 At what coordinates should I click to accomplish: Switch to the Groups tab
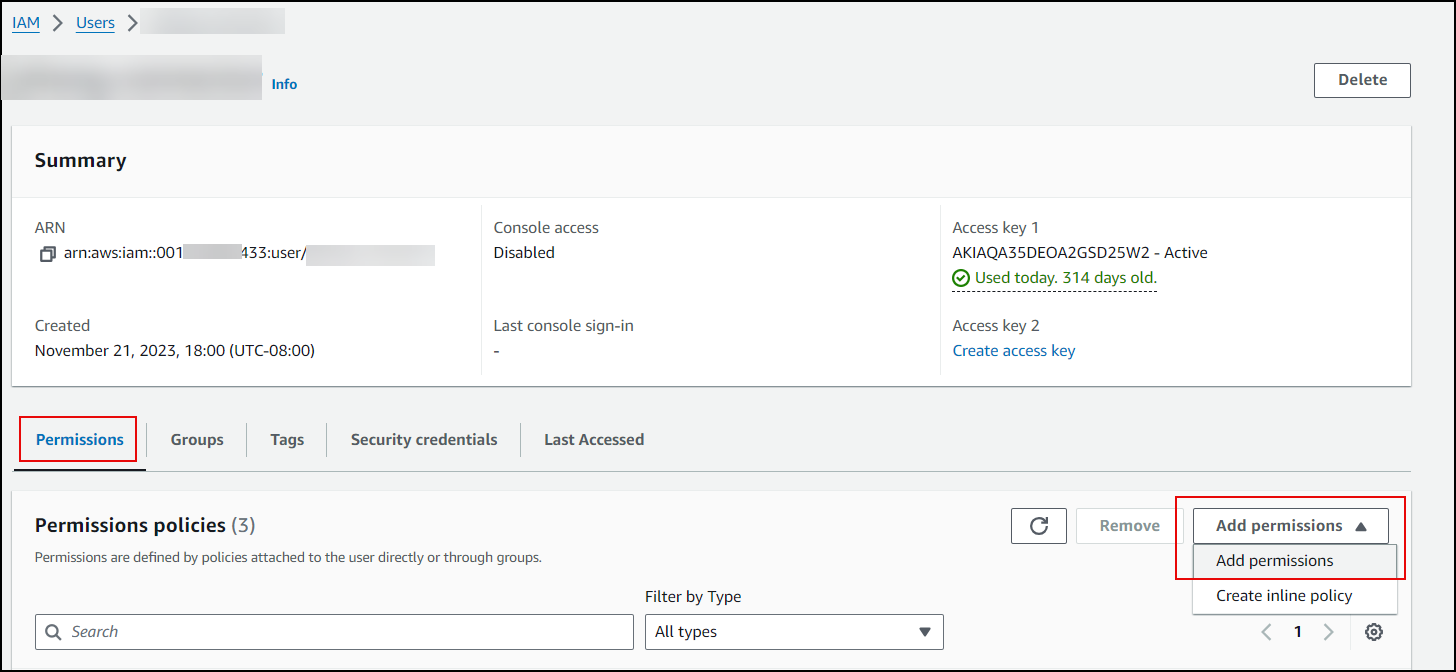(197, 440)
